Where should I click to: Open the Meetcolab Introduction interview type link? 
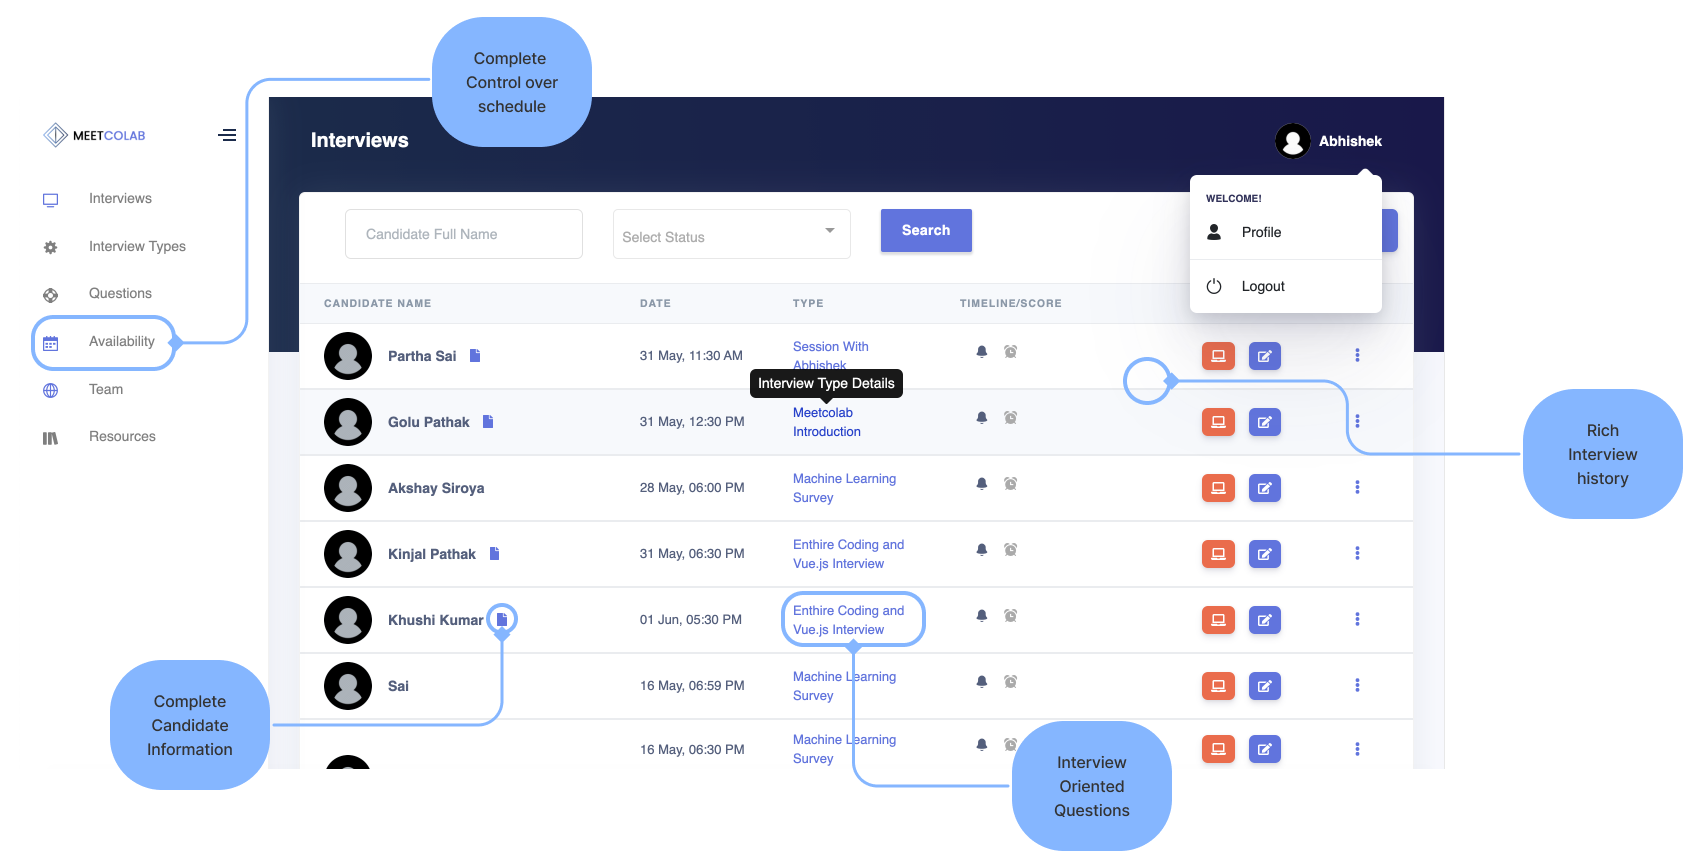click(826, 422)
